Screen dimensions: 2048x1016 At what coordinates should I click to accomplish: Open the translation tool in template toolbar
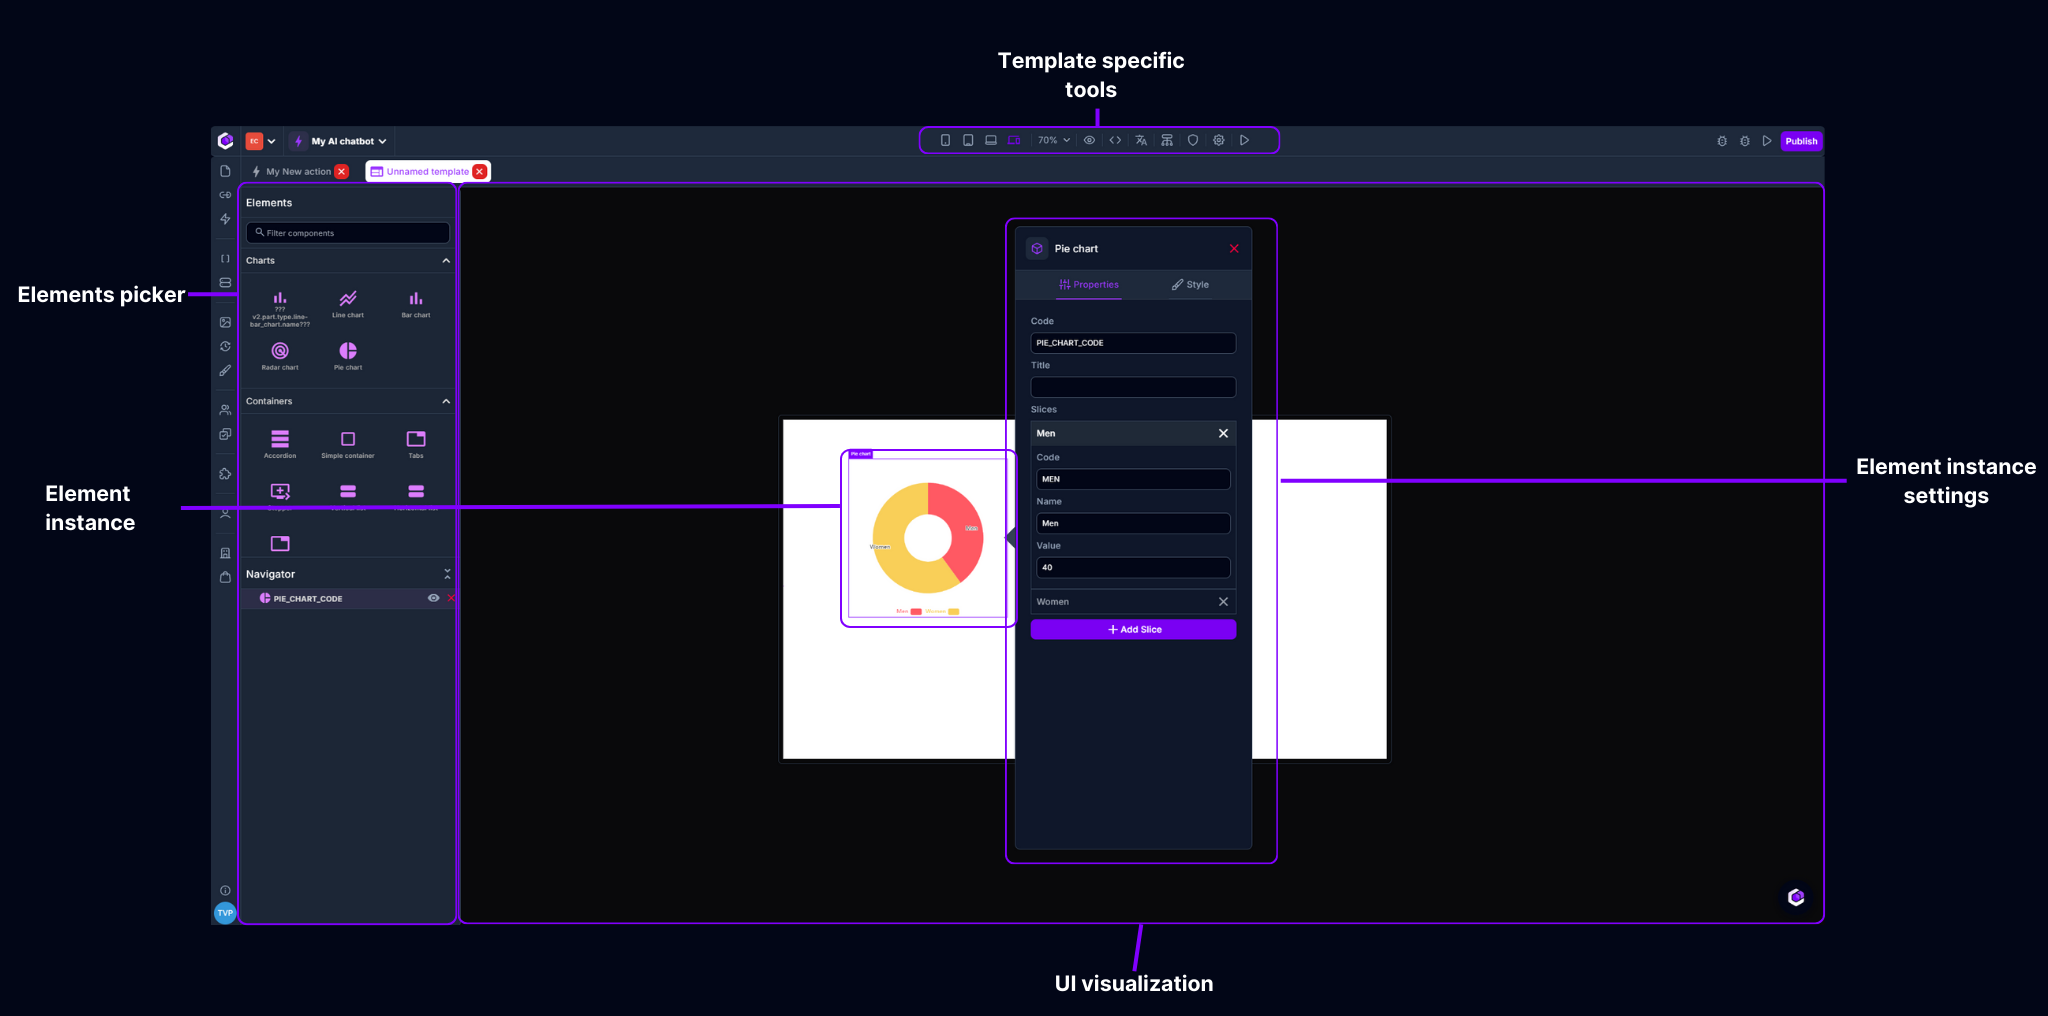[x=1141, y=140]
